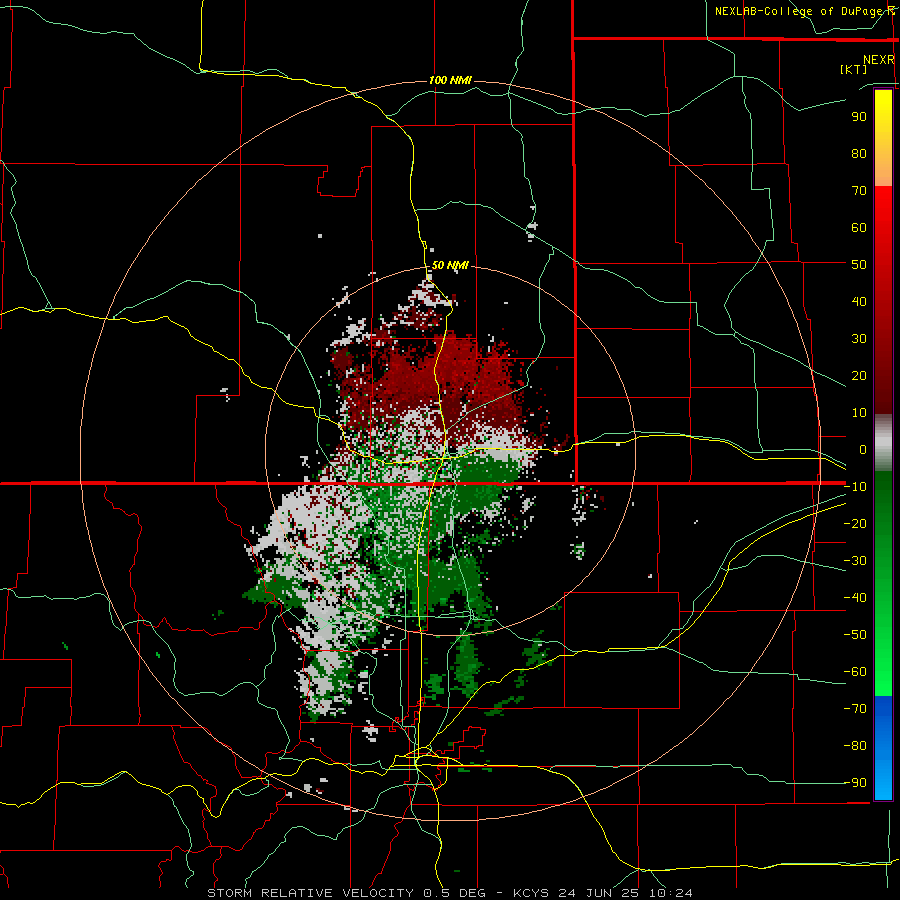Viewport: 900px width, 900px height.
Task: Click the -20 knot scale label
Action: tap(855, 523)
